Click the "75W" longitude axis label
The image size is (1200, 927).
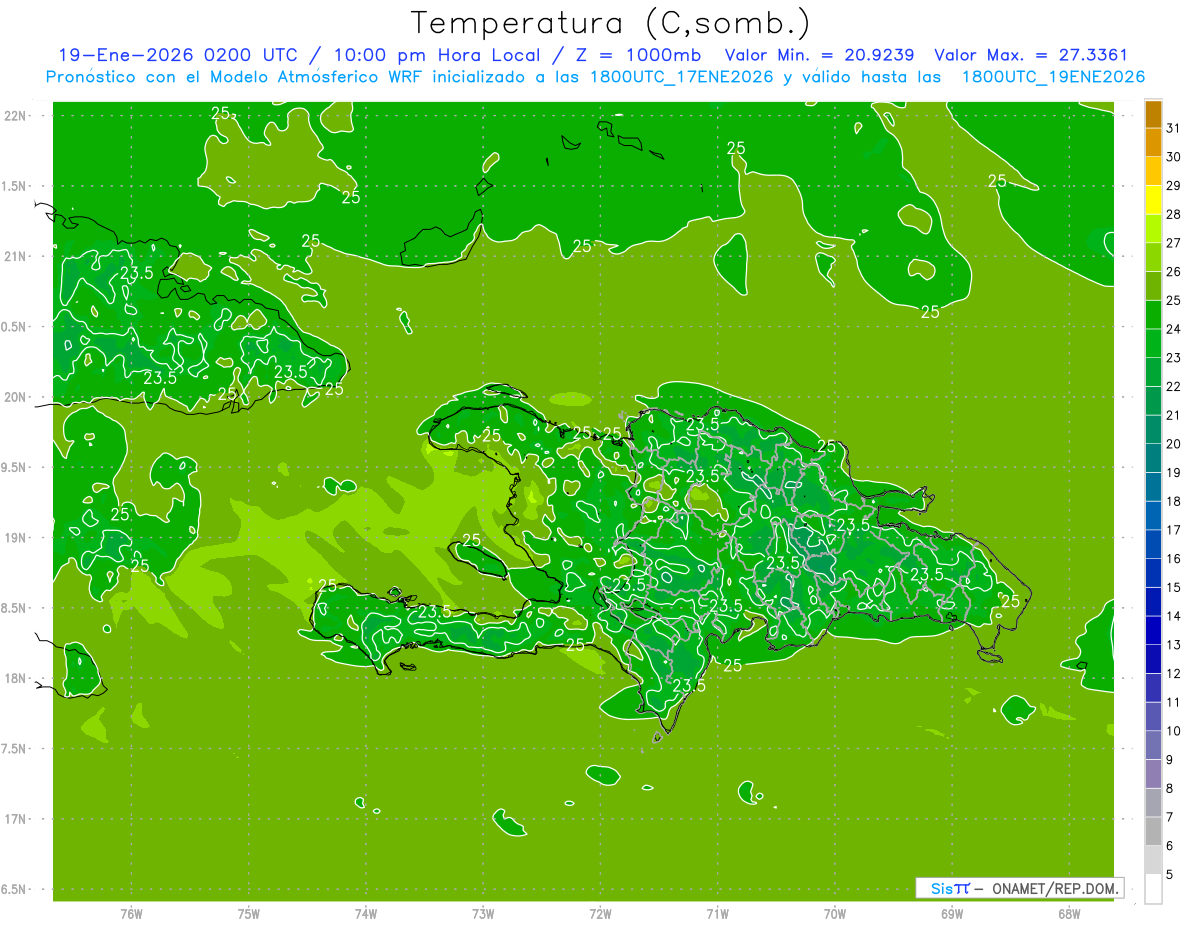(x=248, y=914)
